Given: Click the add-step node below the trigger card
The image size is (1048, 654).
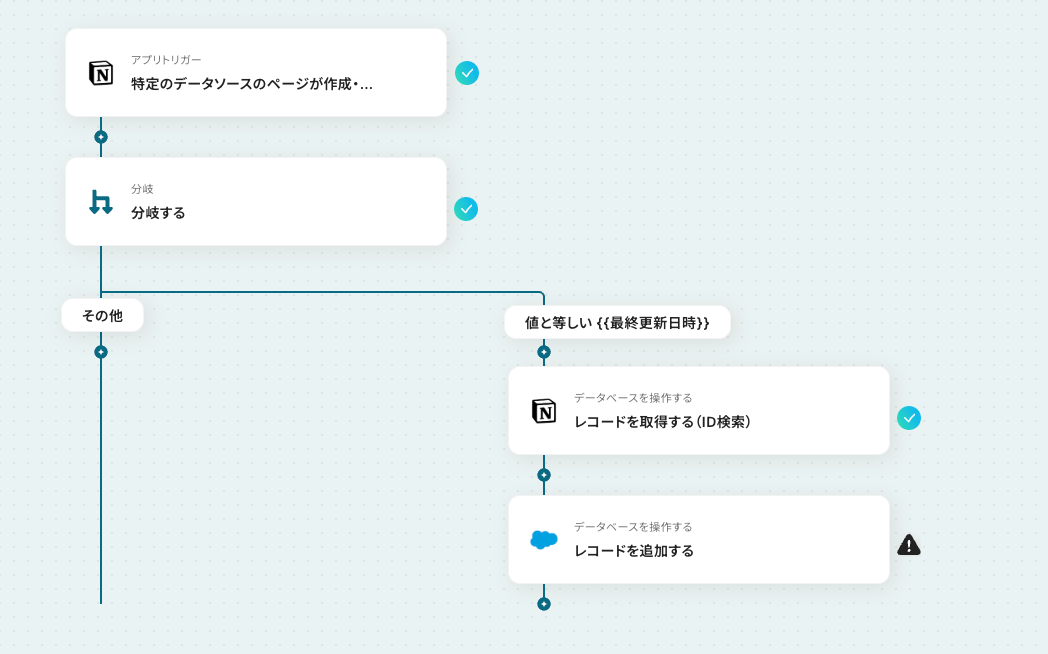Looking at the screenshot, I should click(101, 137).
